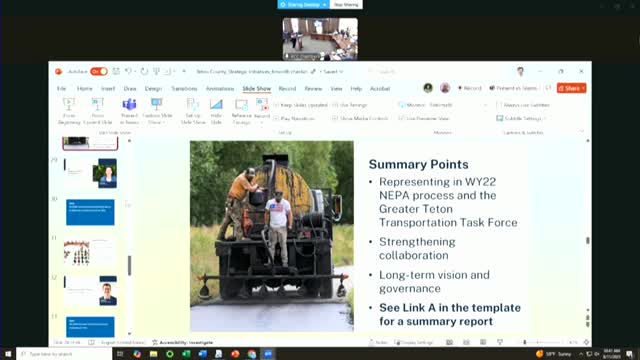The image size is (640, 360).
Task: Click Stop Sharing at the top
Action: [346, 4]
